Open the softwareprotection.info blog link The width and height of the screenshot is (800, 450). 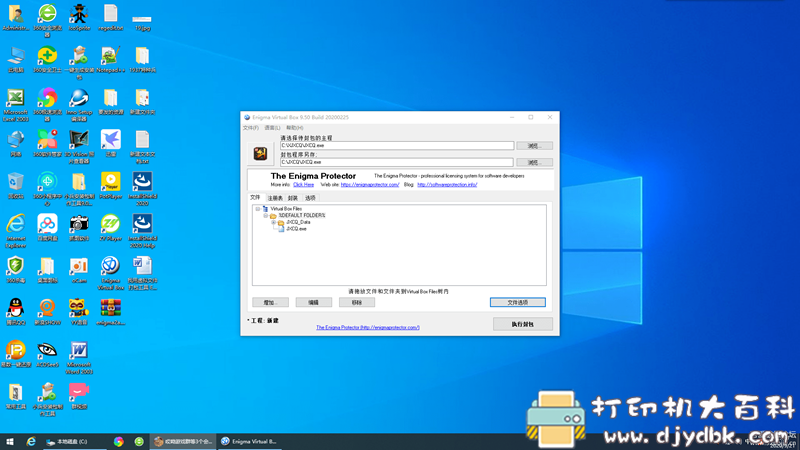tap(447, 185)
